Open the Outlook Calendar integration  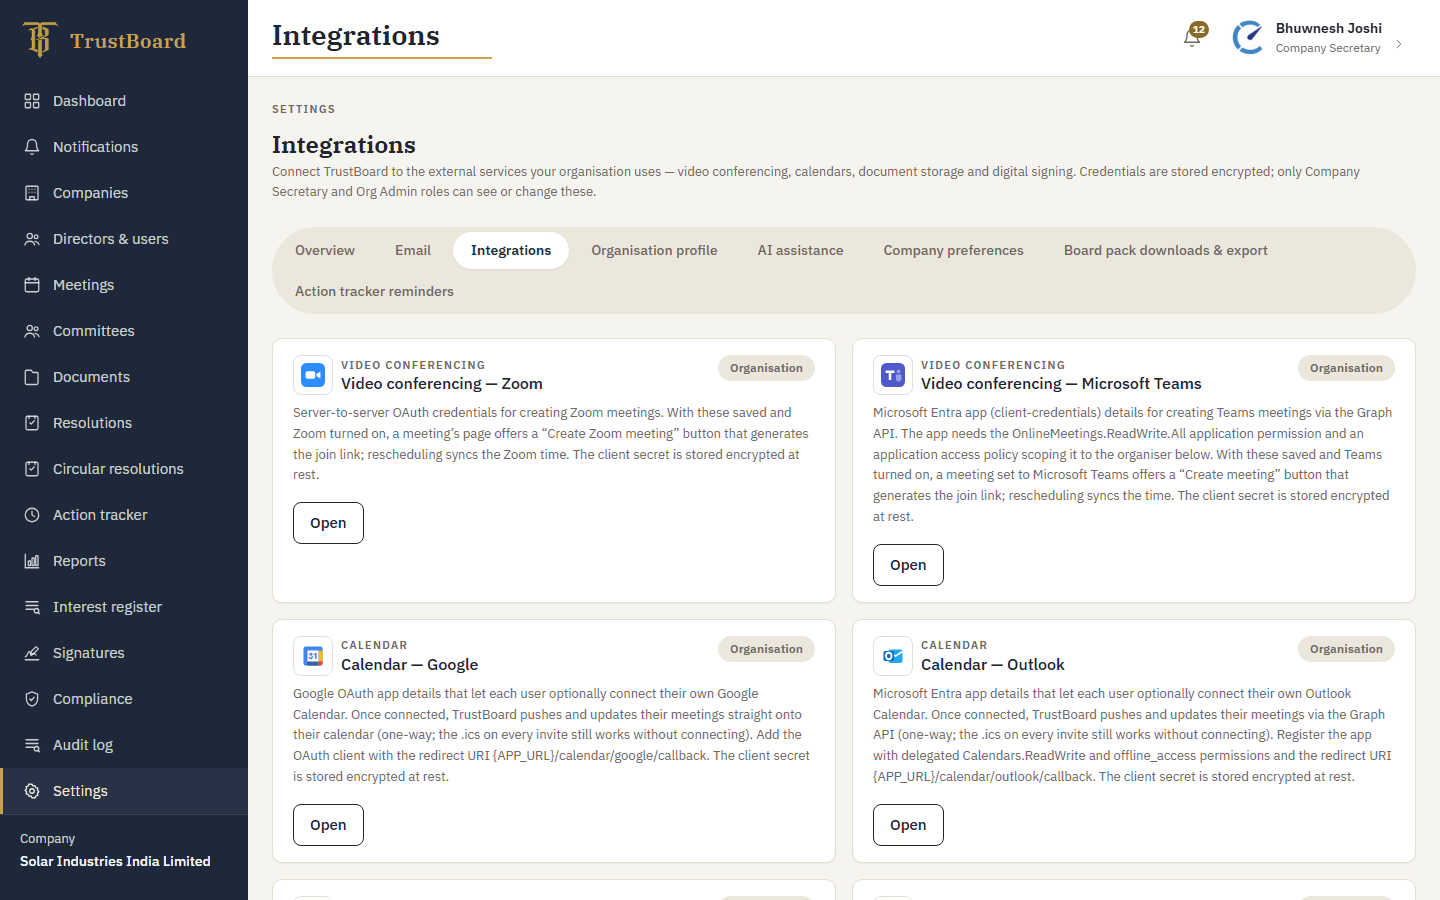point(908,825)
